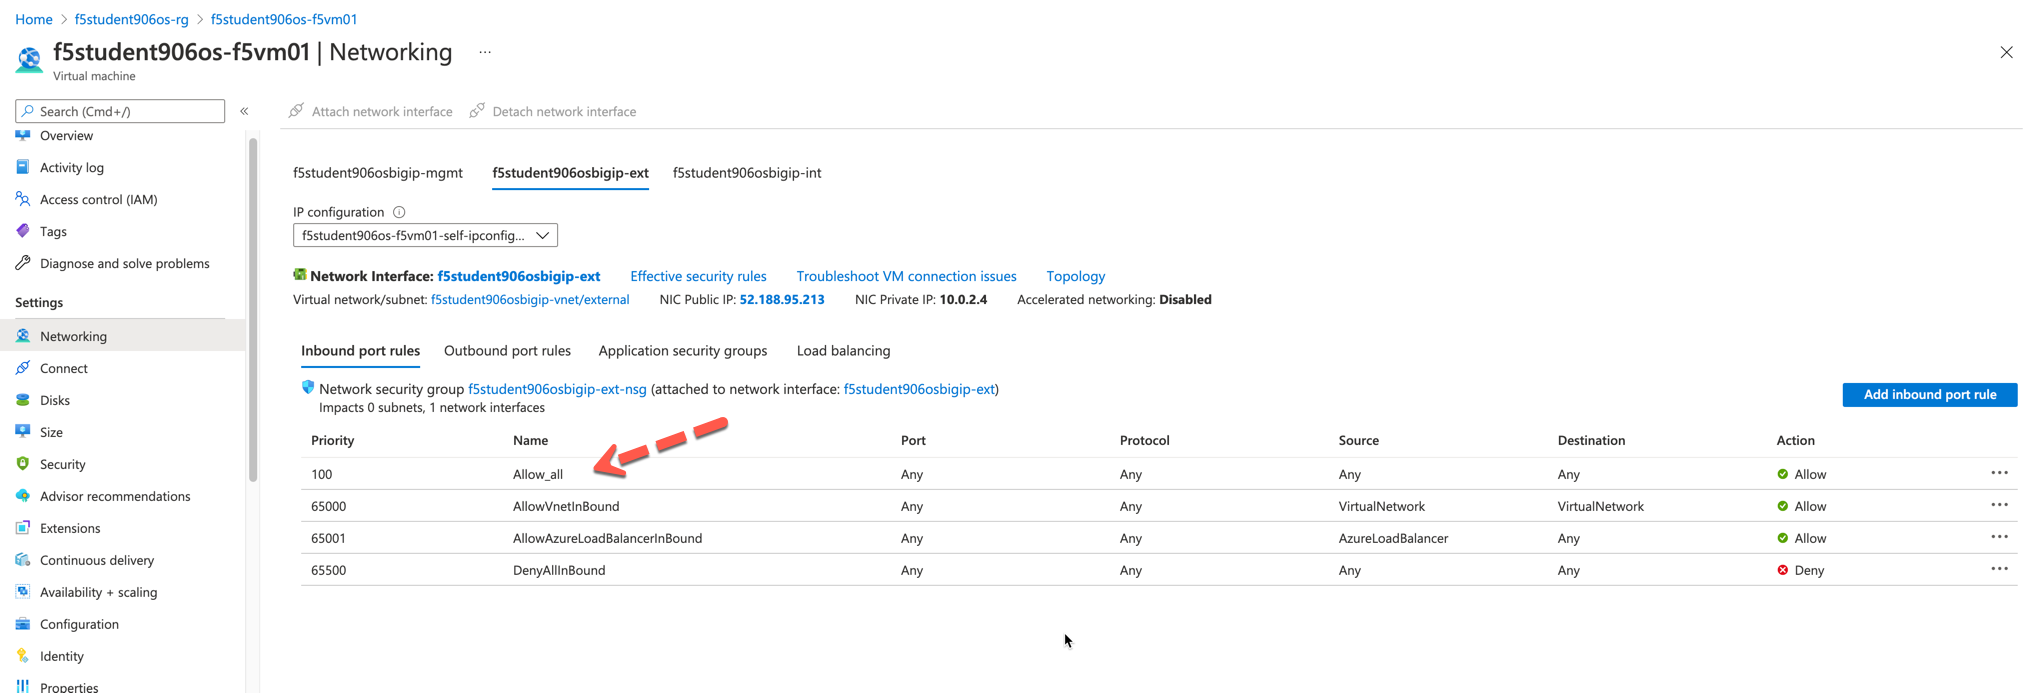Image resolution: width=2031 pixels, height=693 pixels.
Task: Click Add inbound port rule button
Action: coord(1929,395)
